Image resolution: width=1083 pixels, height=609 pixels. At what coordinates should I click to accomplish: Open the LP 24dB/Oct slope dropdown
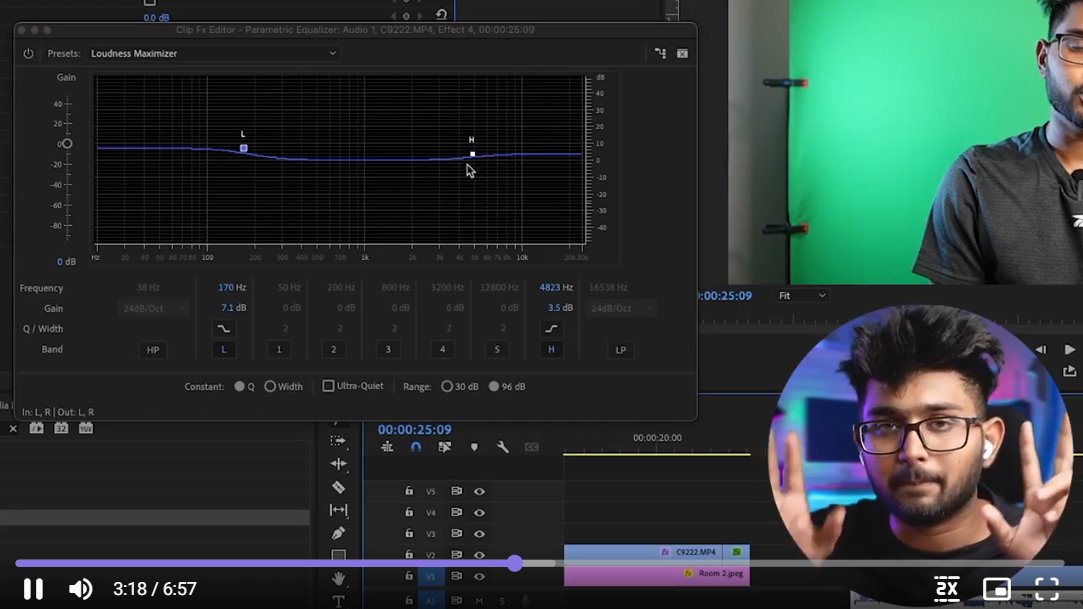point(620,308)
